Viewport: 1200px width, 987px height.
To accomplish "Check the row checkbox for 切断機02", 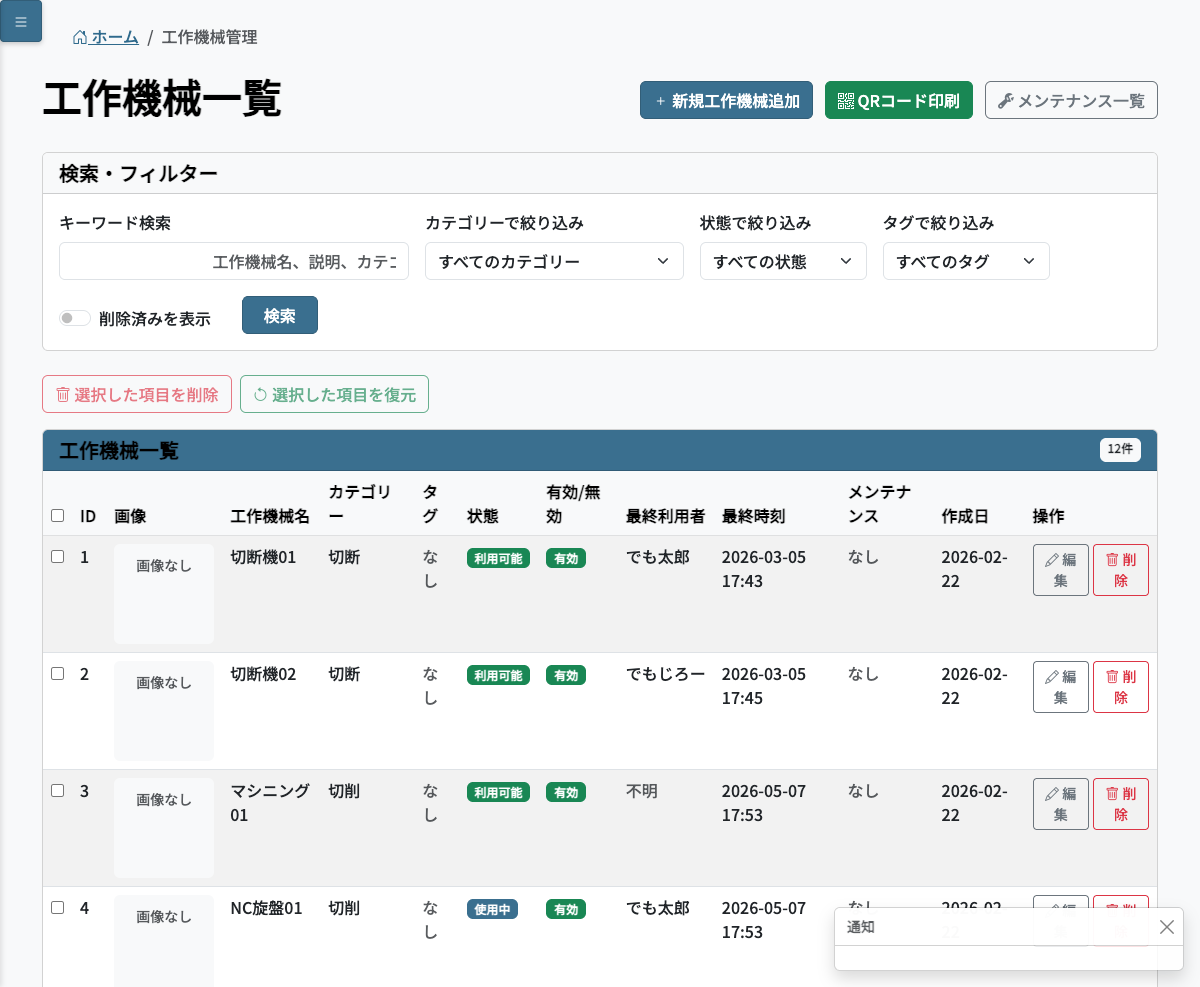I will (x=57, y=673).
